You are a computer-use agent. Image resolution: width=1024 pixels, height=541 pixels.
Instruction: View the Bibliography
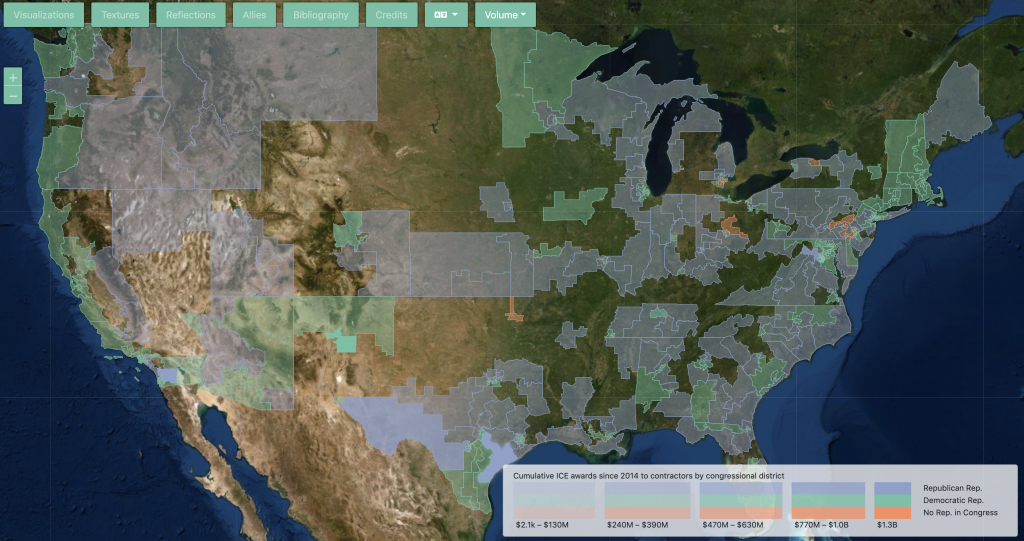click(321, 15)
